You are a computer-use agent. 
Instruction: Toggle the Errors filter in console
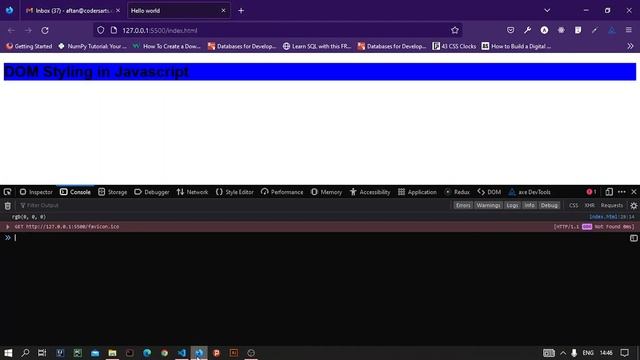(x=463, y=205)
